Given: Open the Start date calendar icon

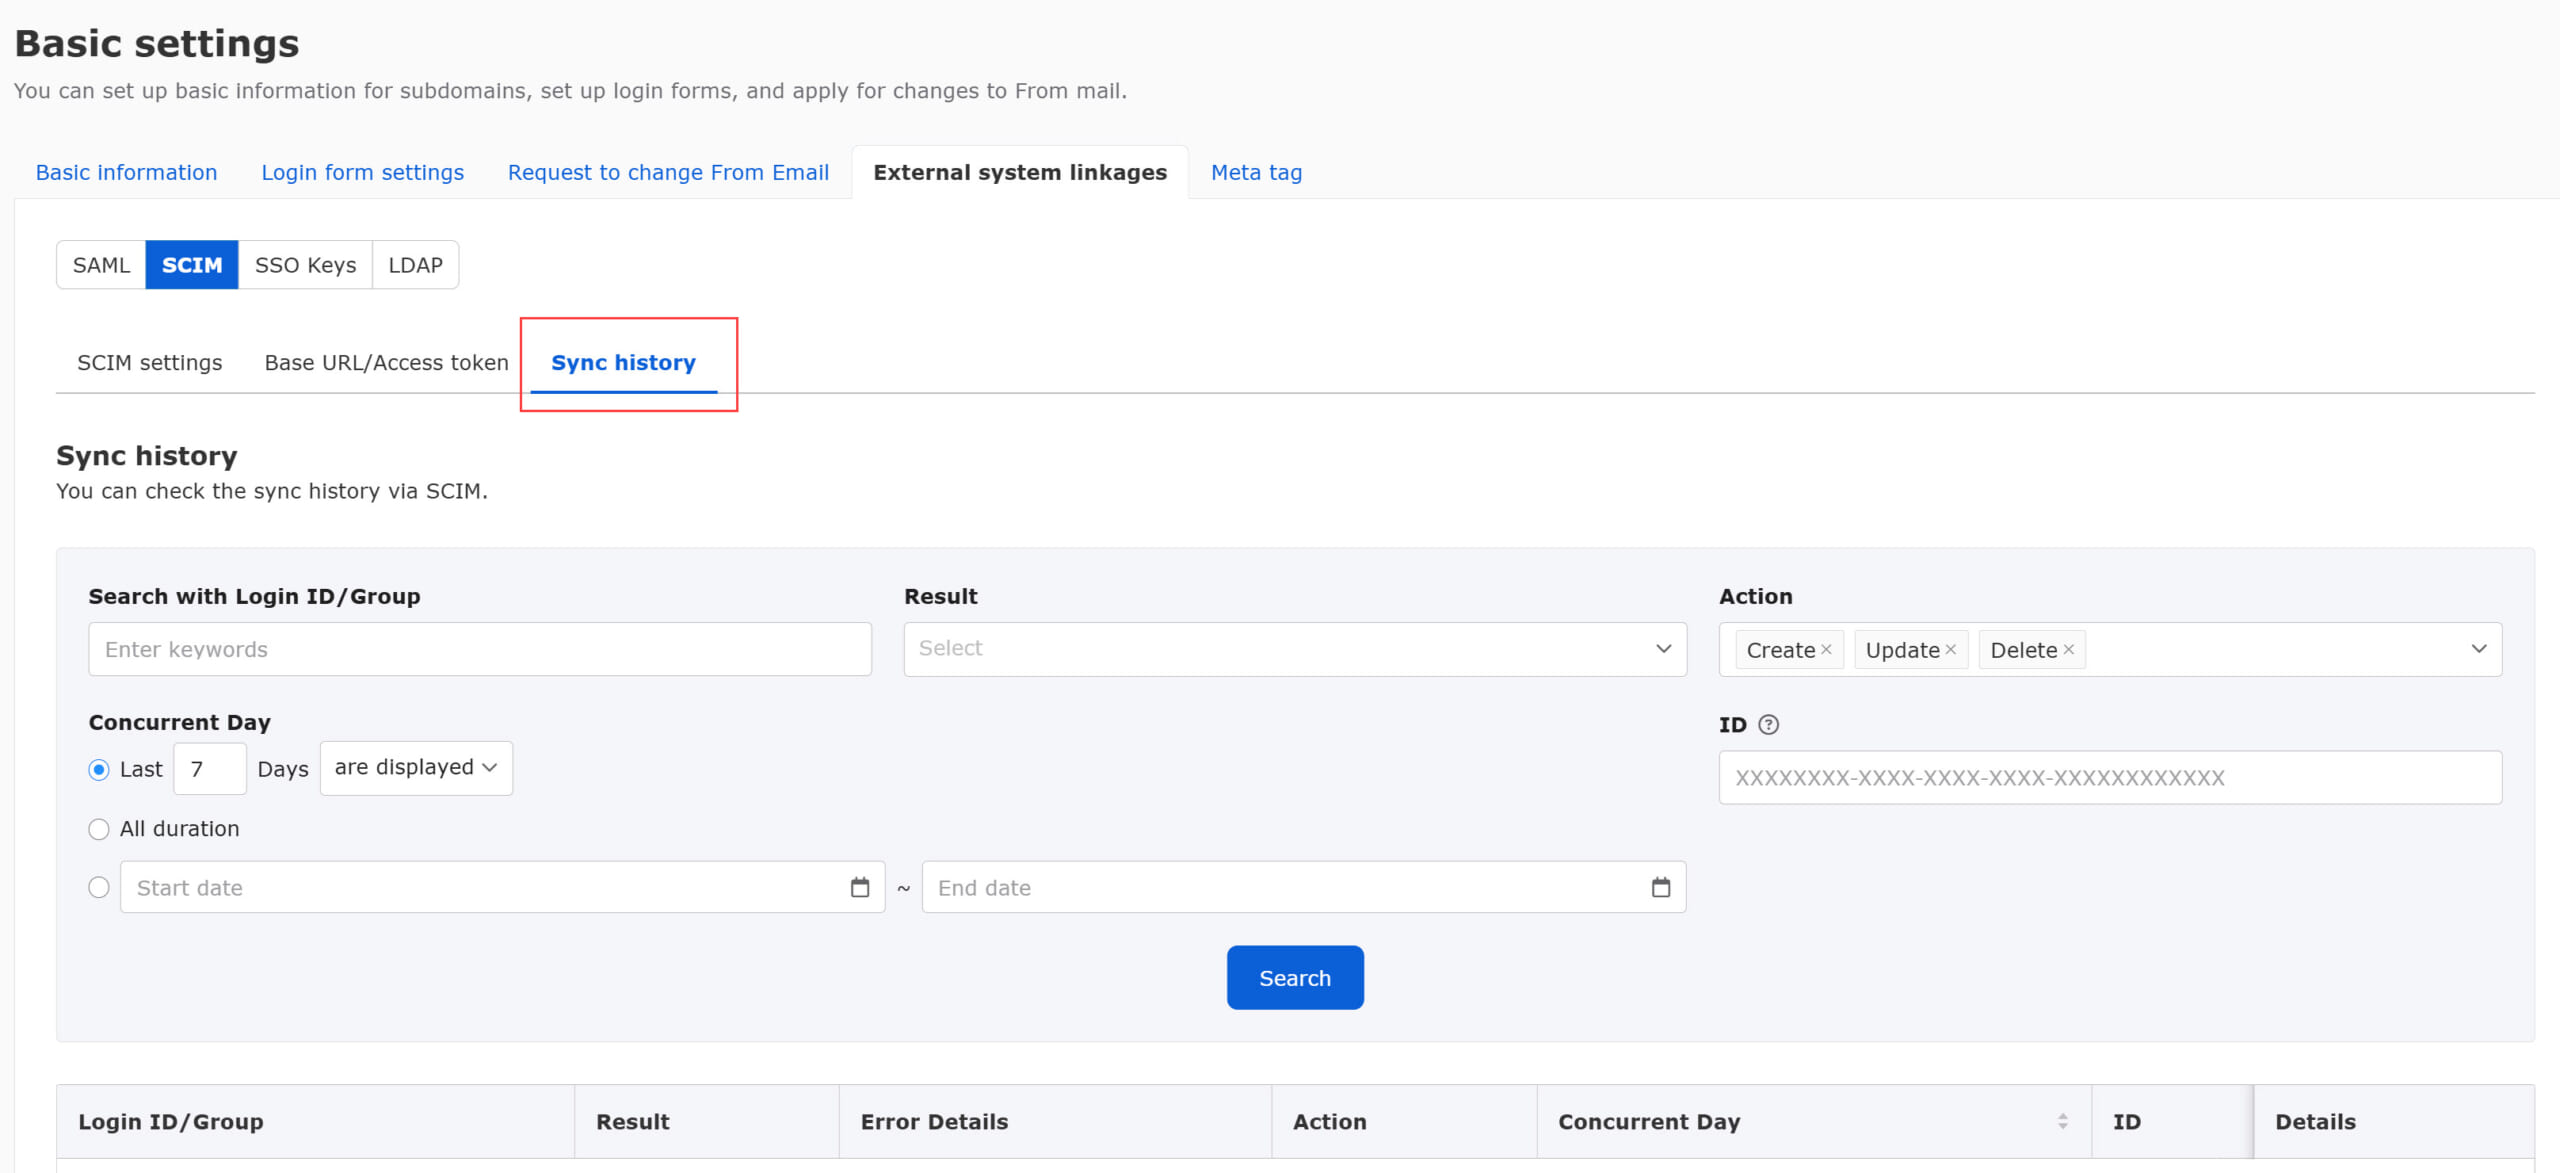Looking at the screenshot, I should point(860,888).
